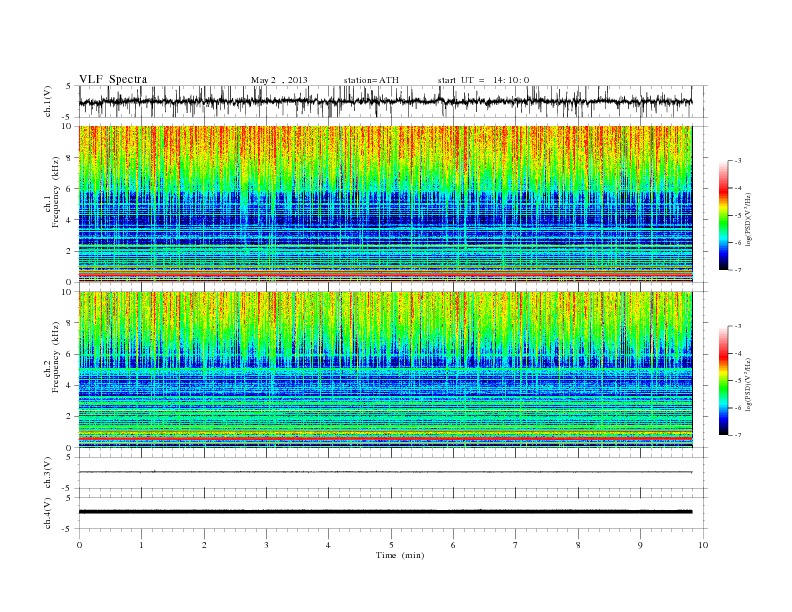Click the ch.1 voltage waveform trace panel

[x=393, y=101]
